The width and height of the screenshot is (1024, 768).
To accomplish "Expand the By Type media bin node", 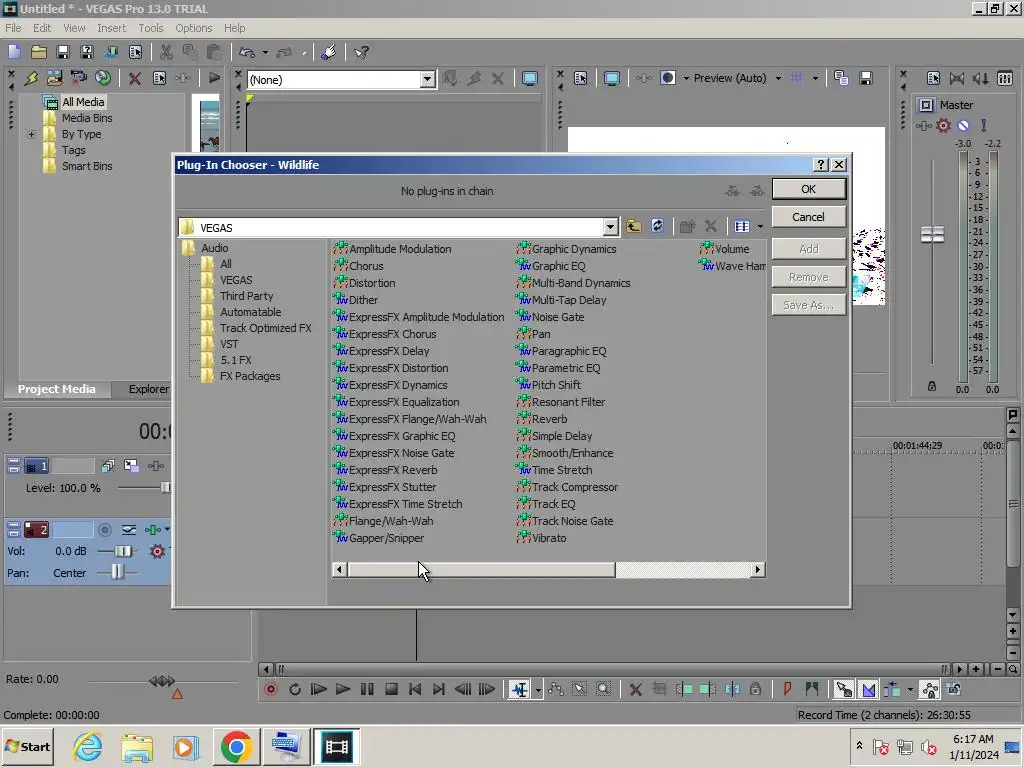I will click(x=31, y=135).
